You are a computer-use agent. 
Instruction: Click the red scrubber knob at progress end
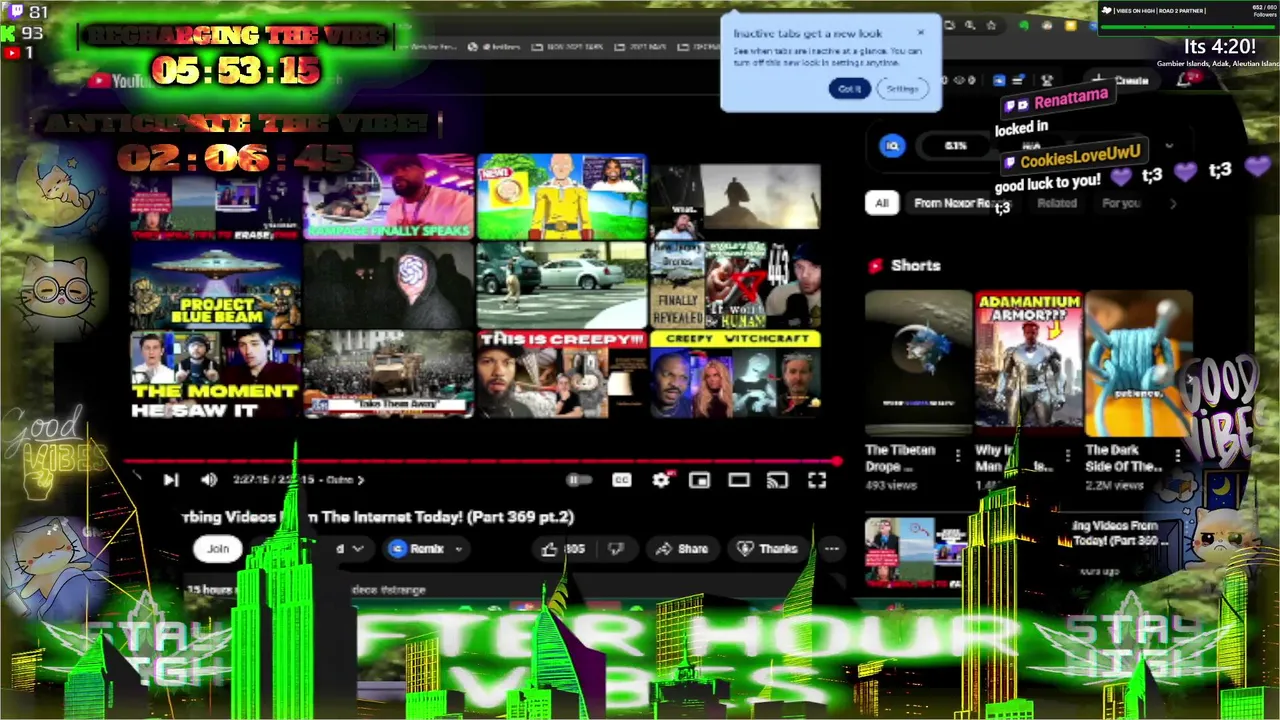(x=836, y=462)
